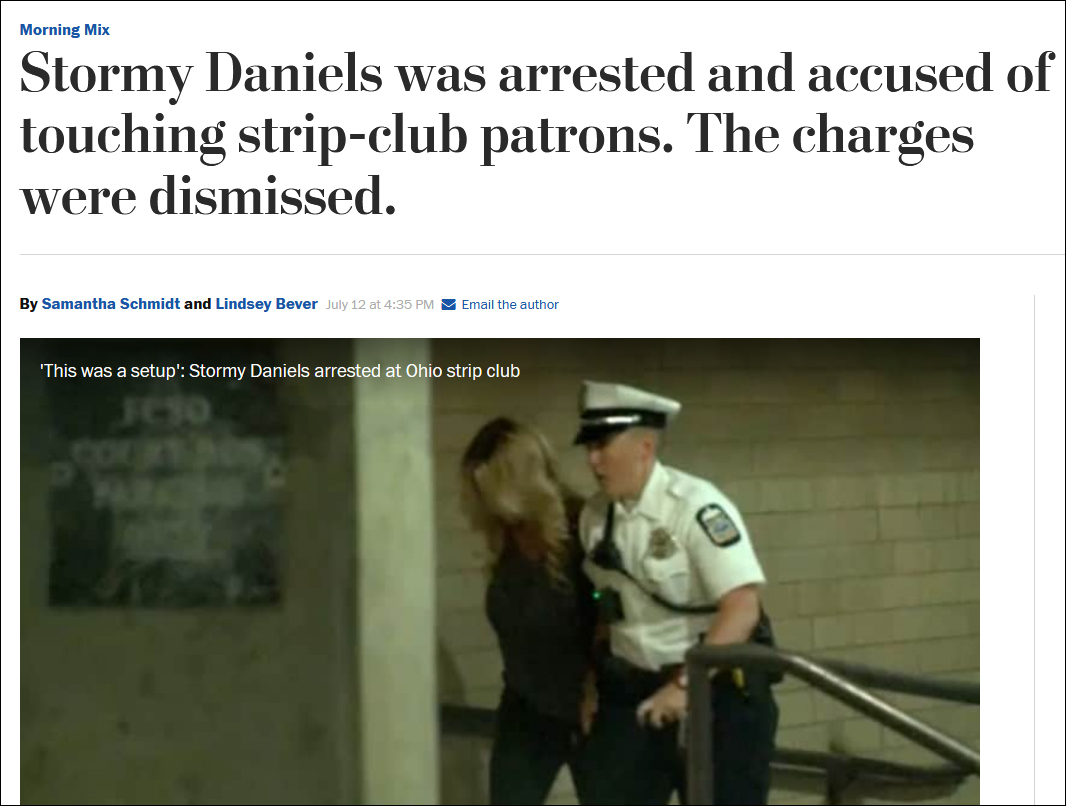
Task: Click the 'This was a setup' video caption
Action: 280,371
